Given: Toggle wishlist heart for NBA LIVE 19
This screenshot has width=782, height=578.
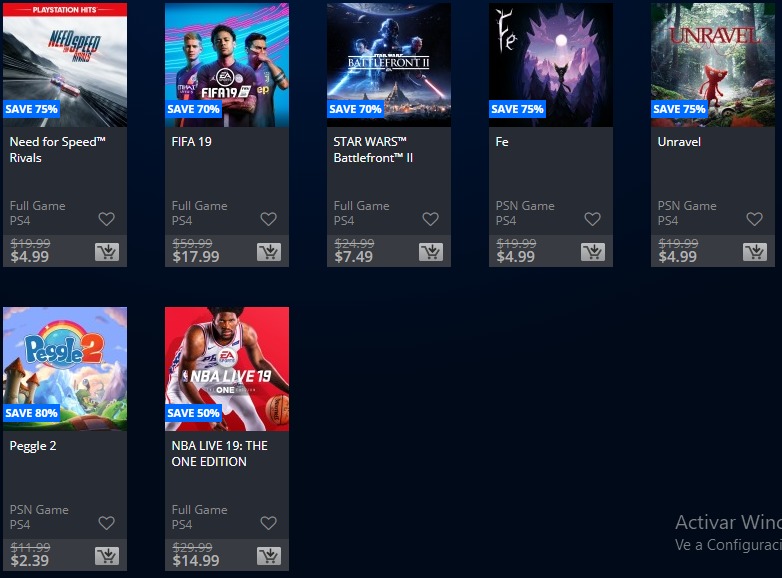Looking at the screenshot, I should pos(268,523).
